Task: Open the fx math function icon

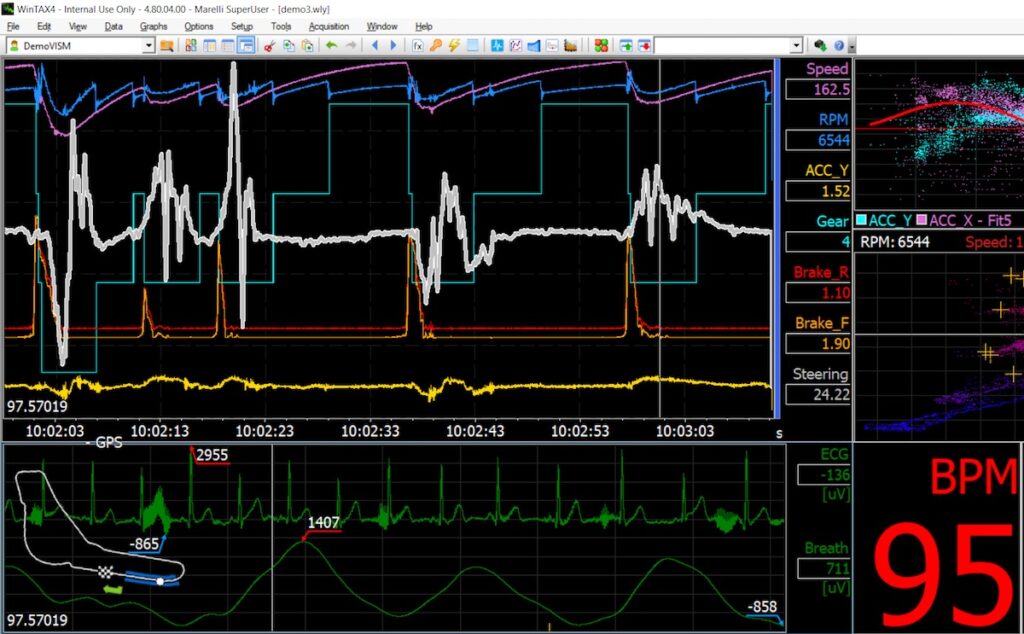Action: (x=417, y=46)
